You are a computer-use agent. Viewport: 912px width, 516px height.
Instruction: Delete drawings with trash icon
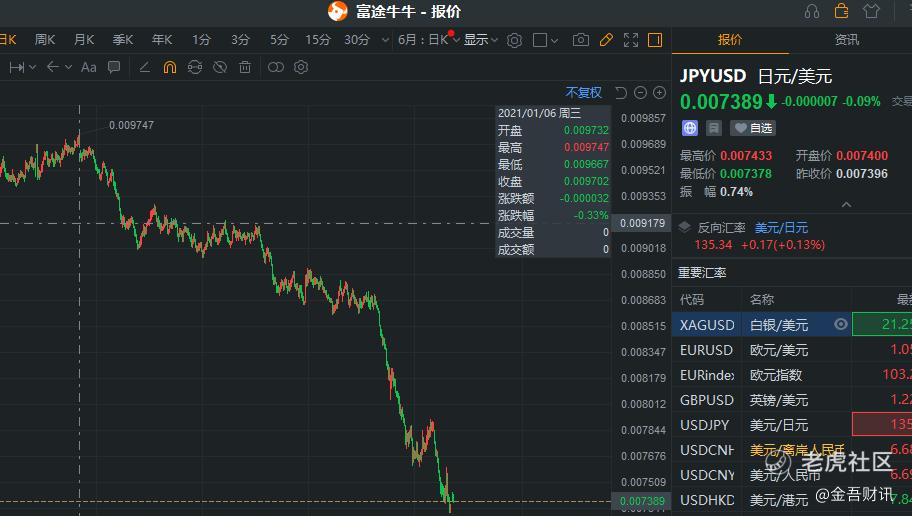point(245,67)
